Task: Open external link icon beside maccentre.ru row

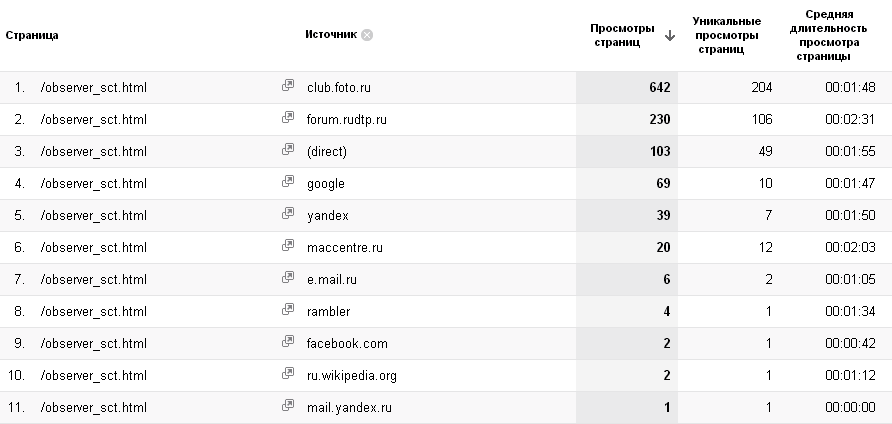Action: click(x=288, y=246)
